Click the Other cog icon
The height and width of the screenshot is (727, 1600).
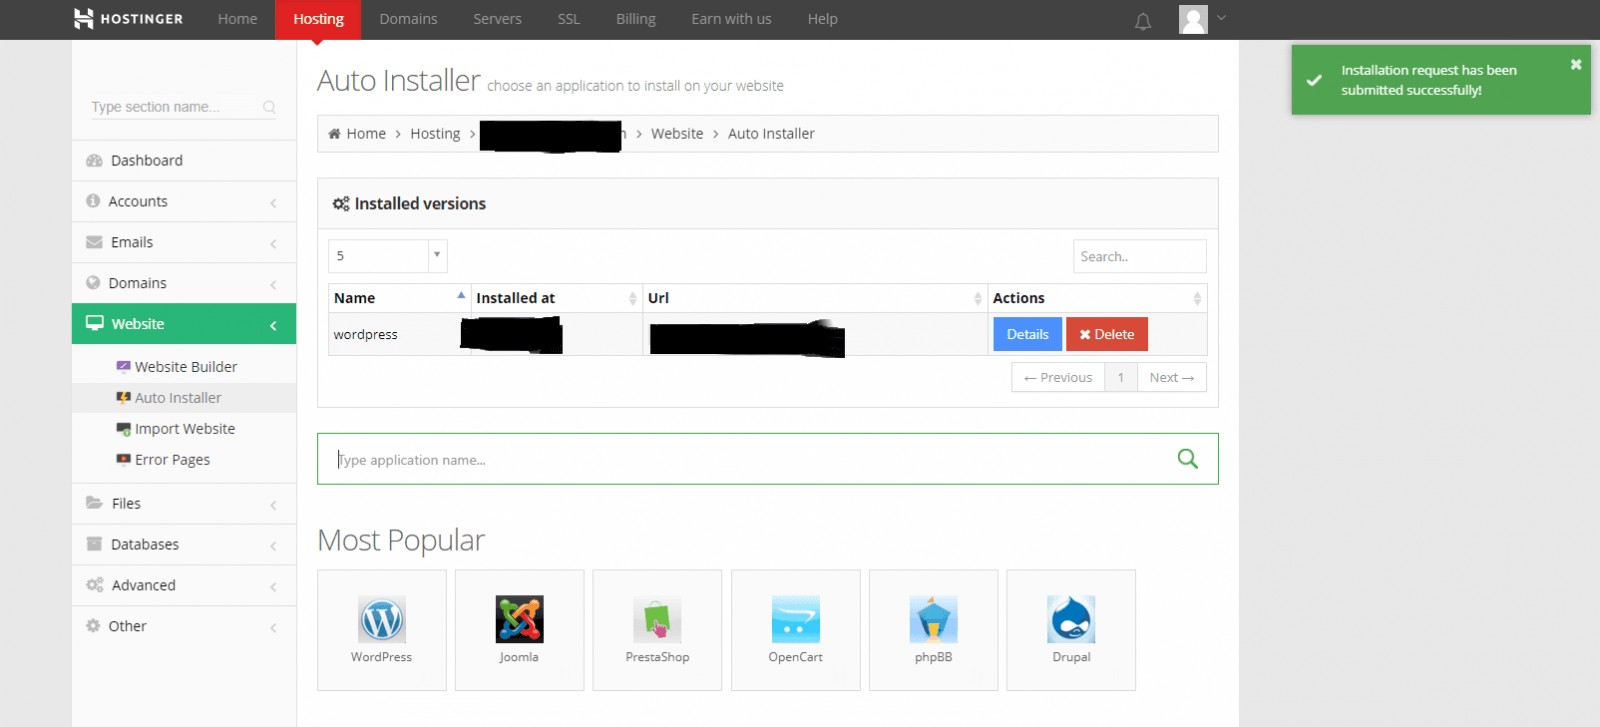click(x=93, y=626)
